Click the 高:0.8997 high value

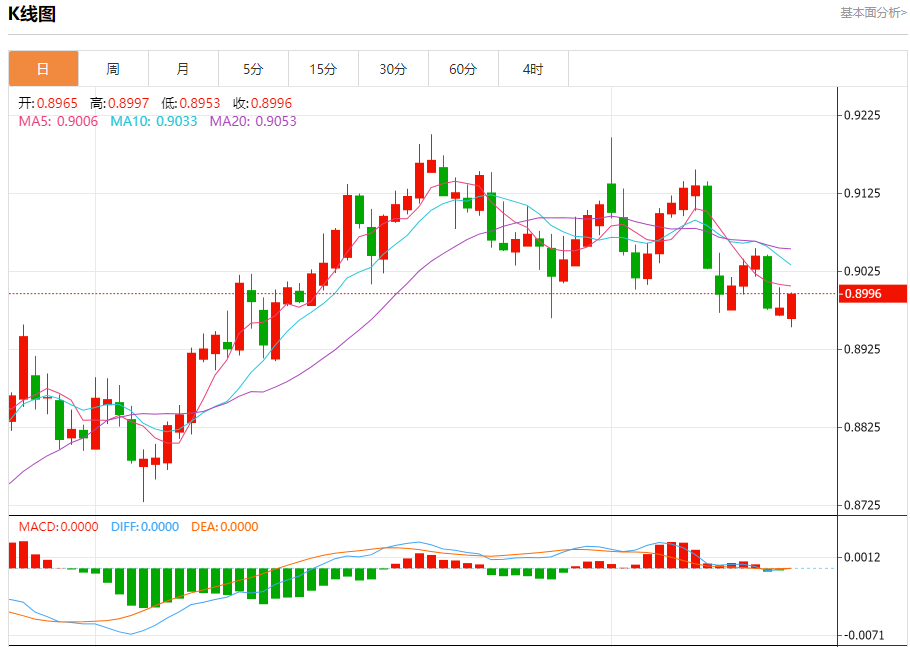[x=120, y=103]
